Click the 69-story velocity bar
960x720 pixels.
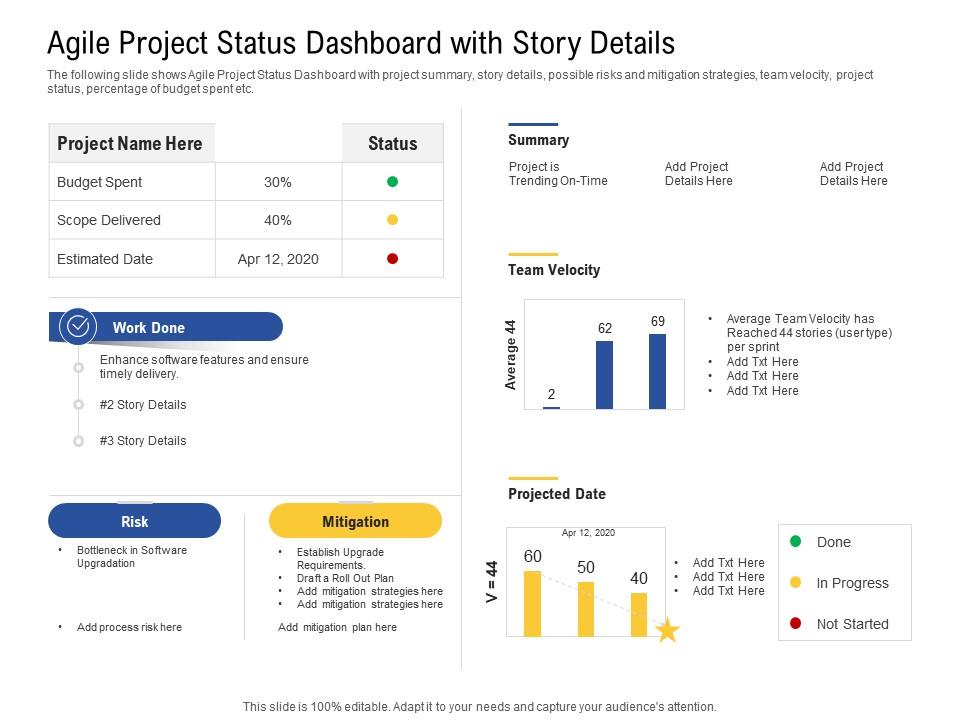655,373
